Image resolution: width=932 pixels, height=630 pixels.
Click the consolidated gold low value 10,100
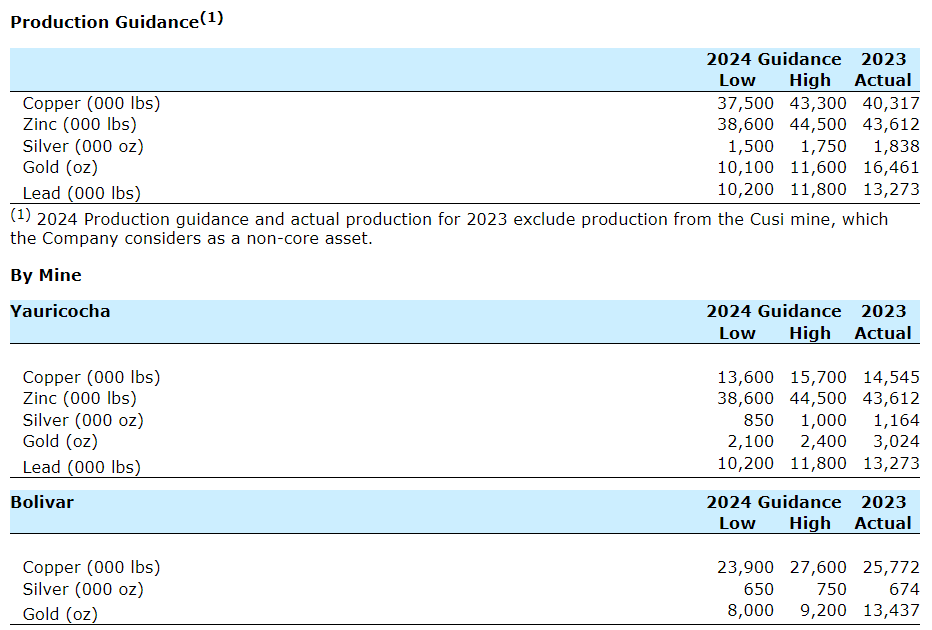point(745,168)
